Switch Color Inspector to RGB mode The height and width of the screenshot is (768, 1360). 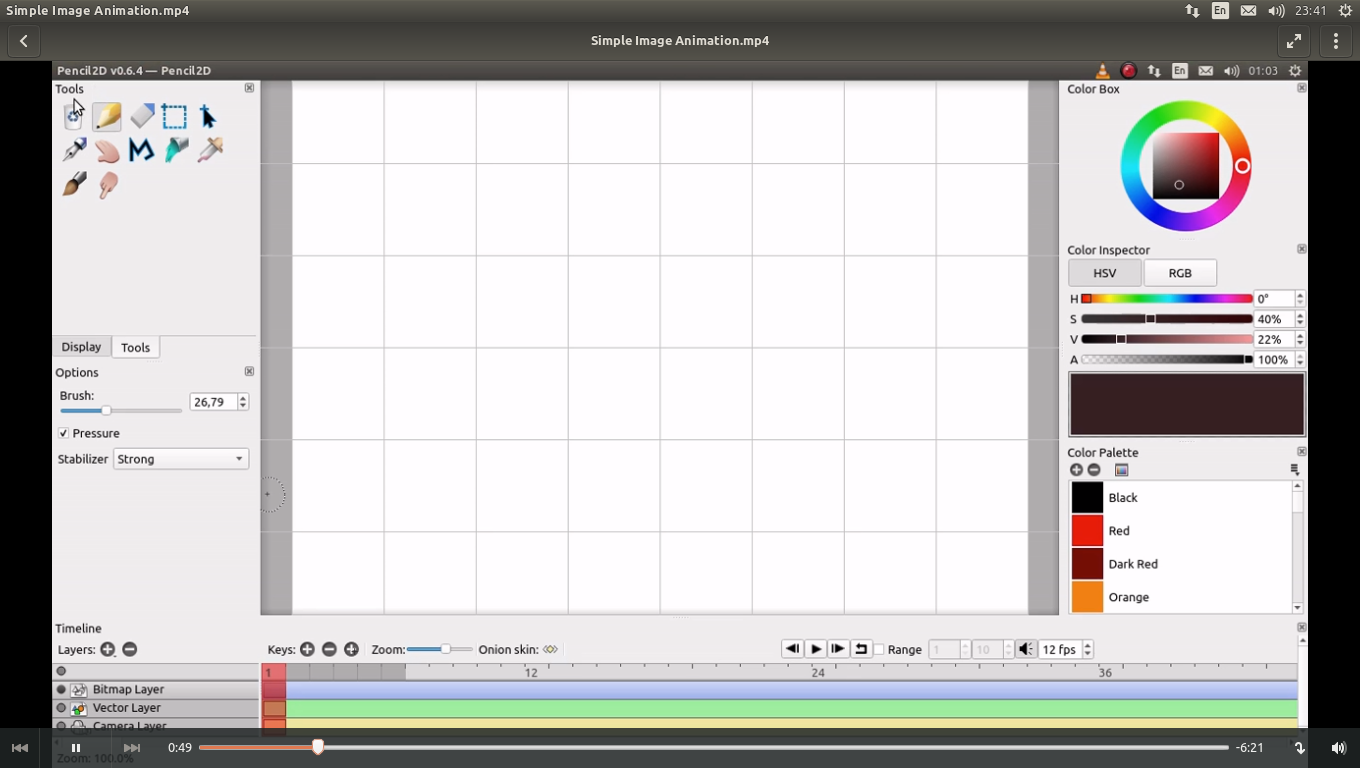pos(1180,272)
